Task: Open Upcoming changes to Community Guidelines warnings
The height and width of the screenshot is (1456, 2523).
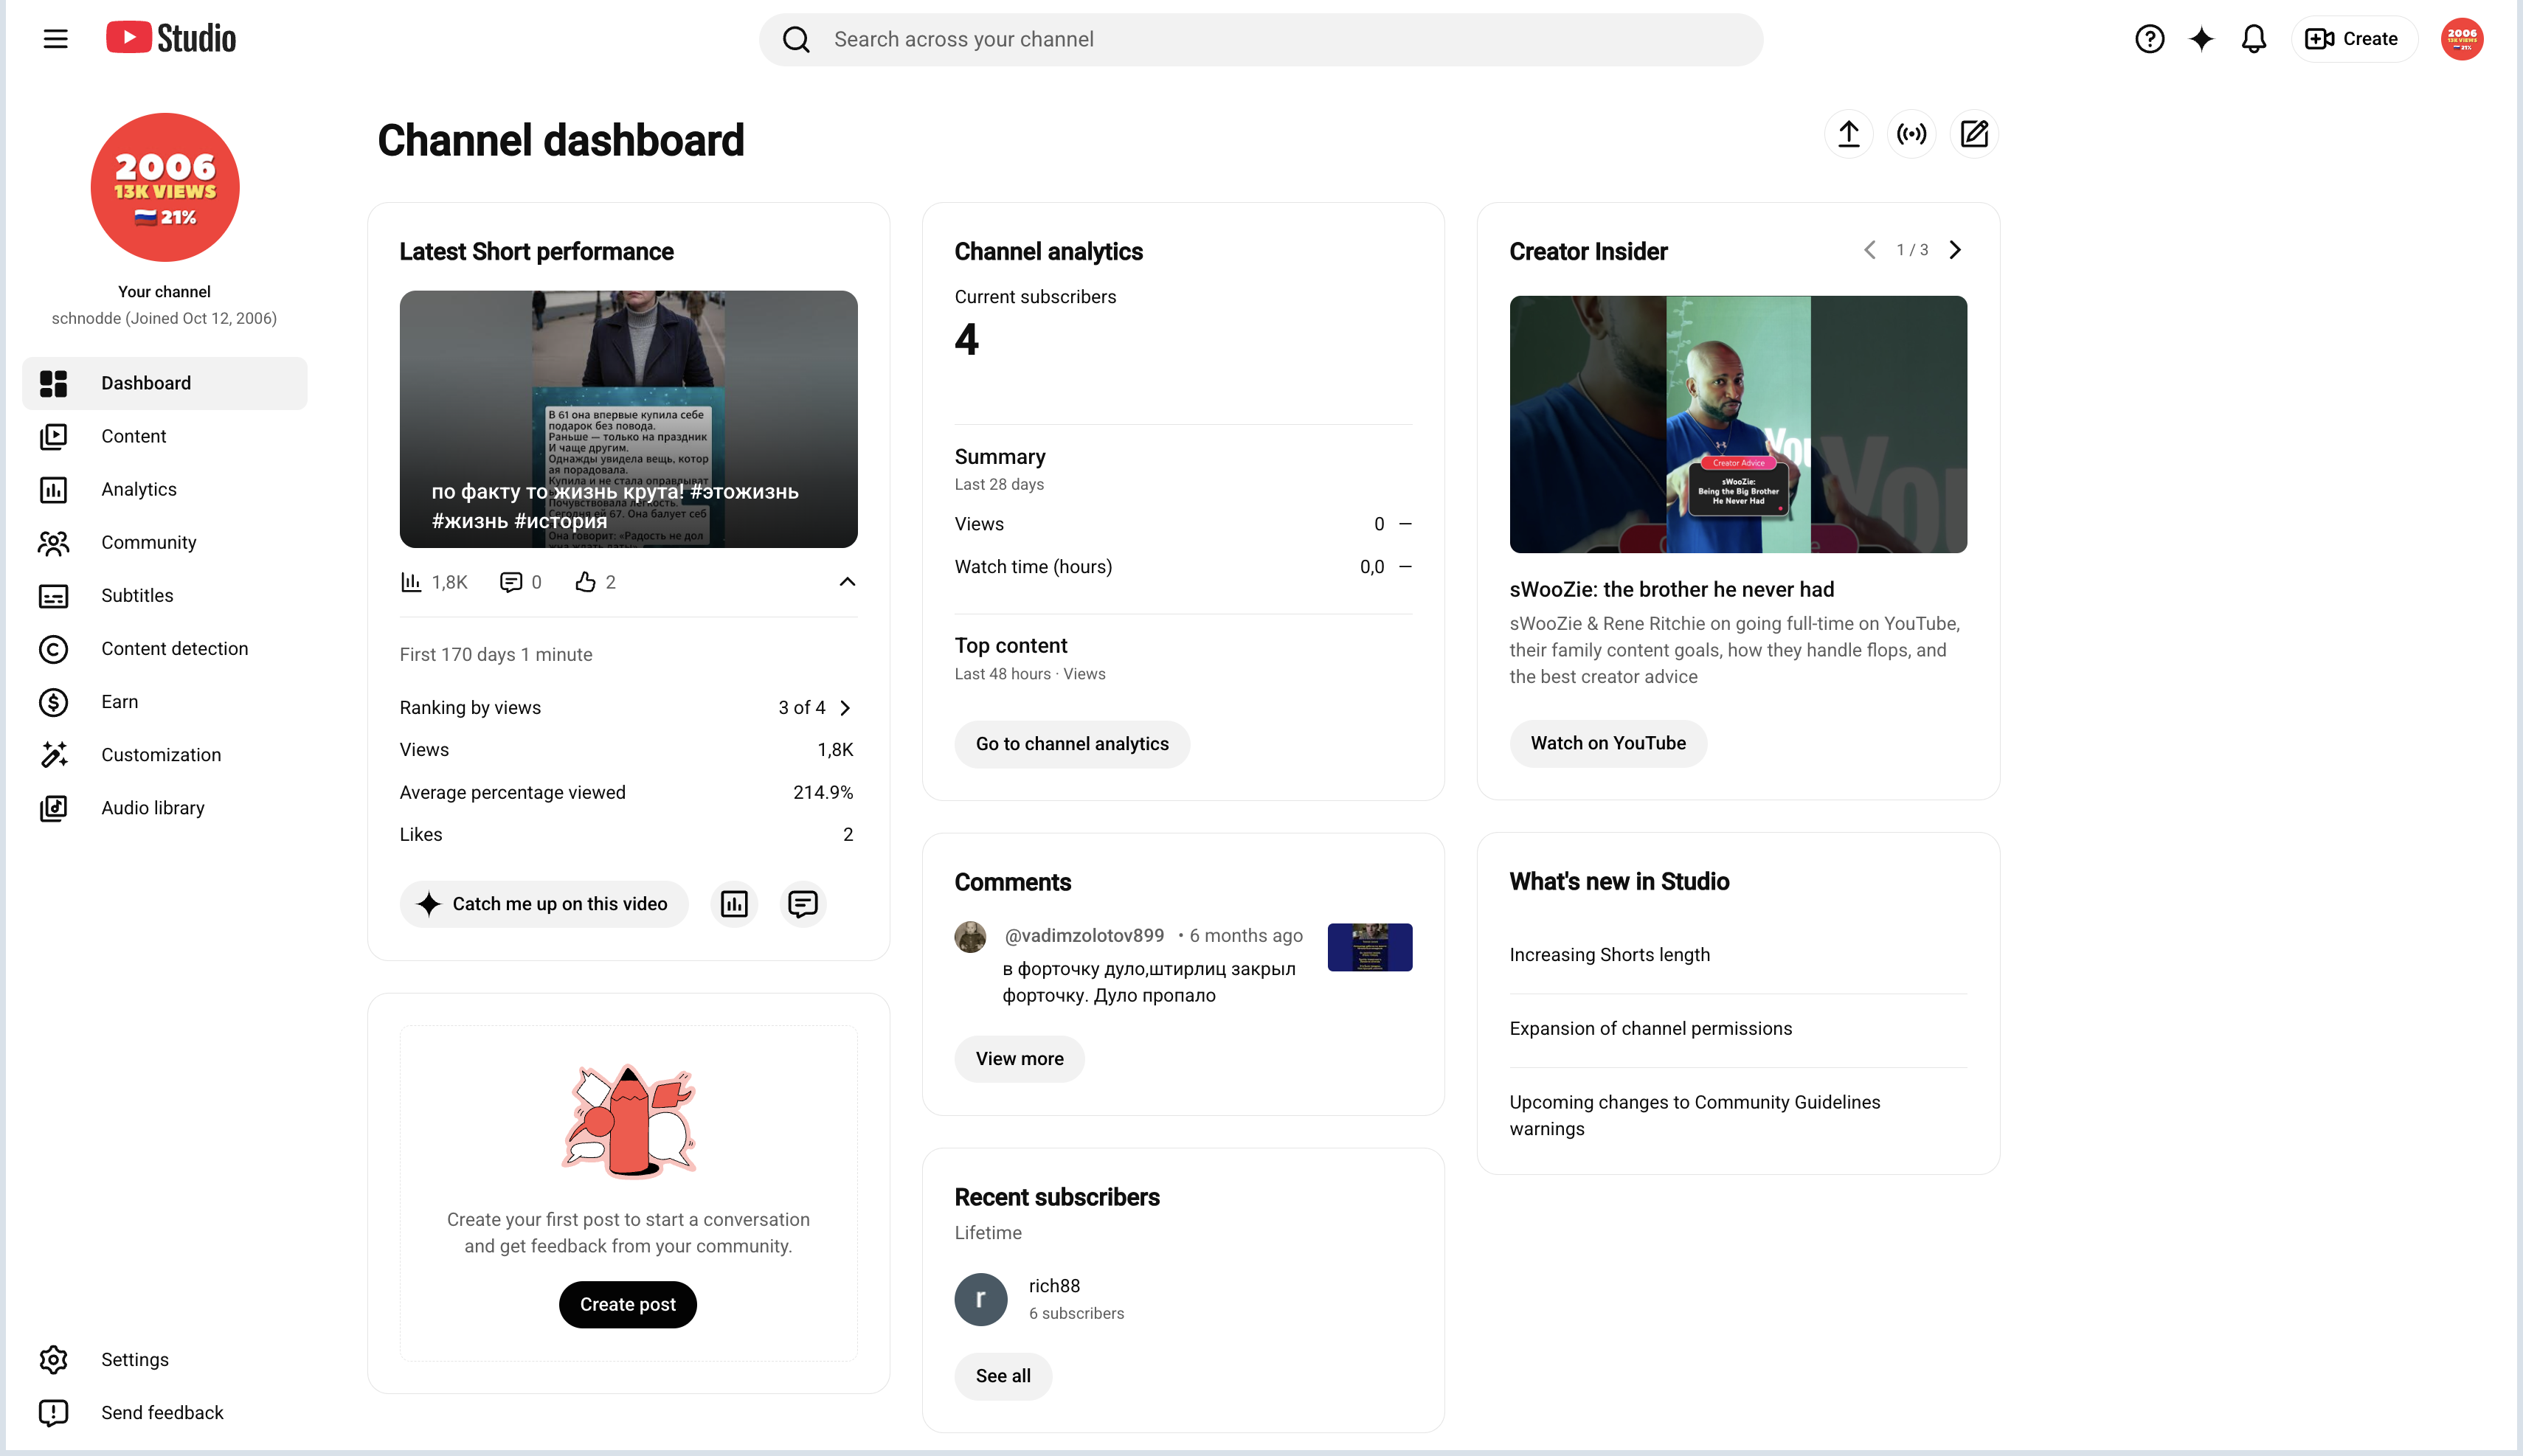Action: [1694, 1115]
